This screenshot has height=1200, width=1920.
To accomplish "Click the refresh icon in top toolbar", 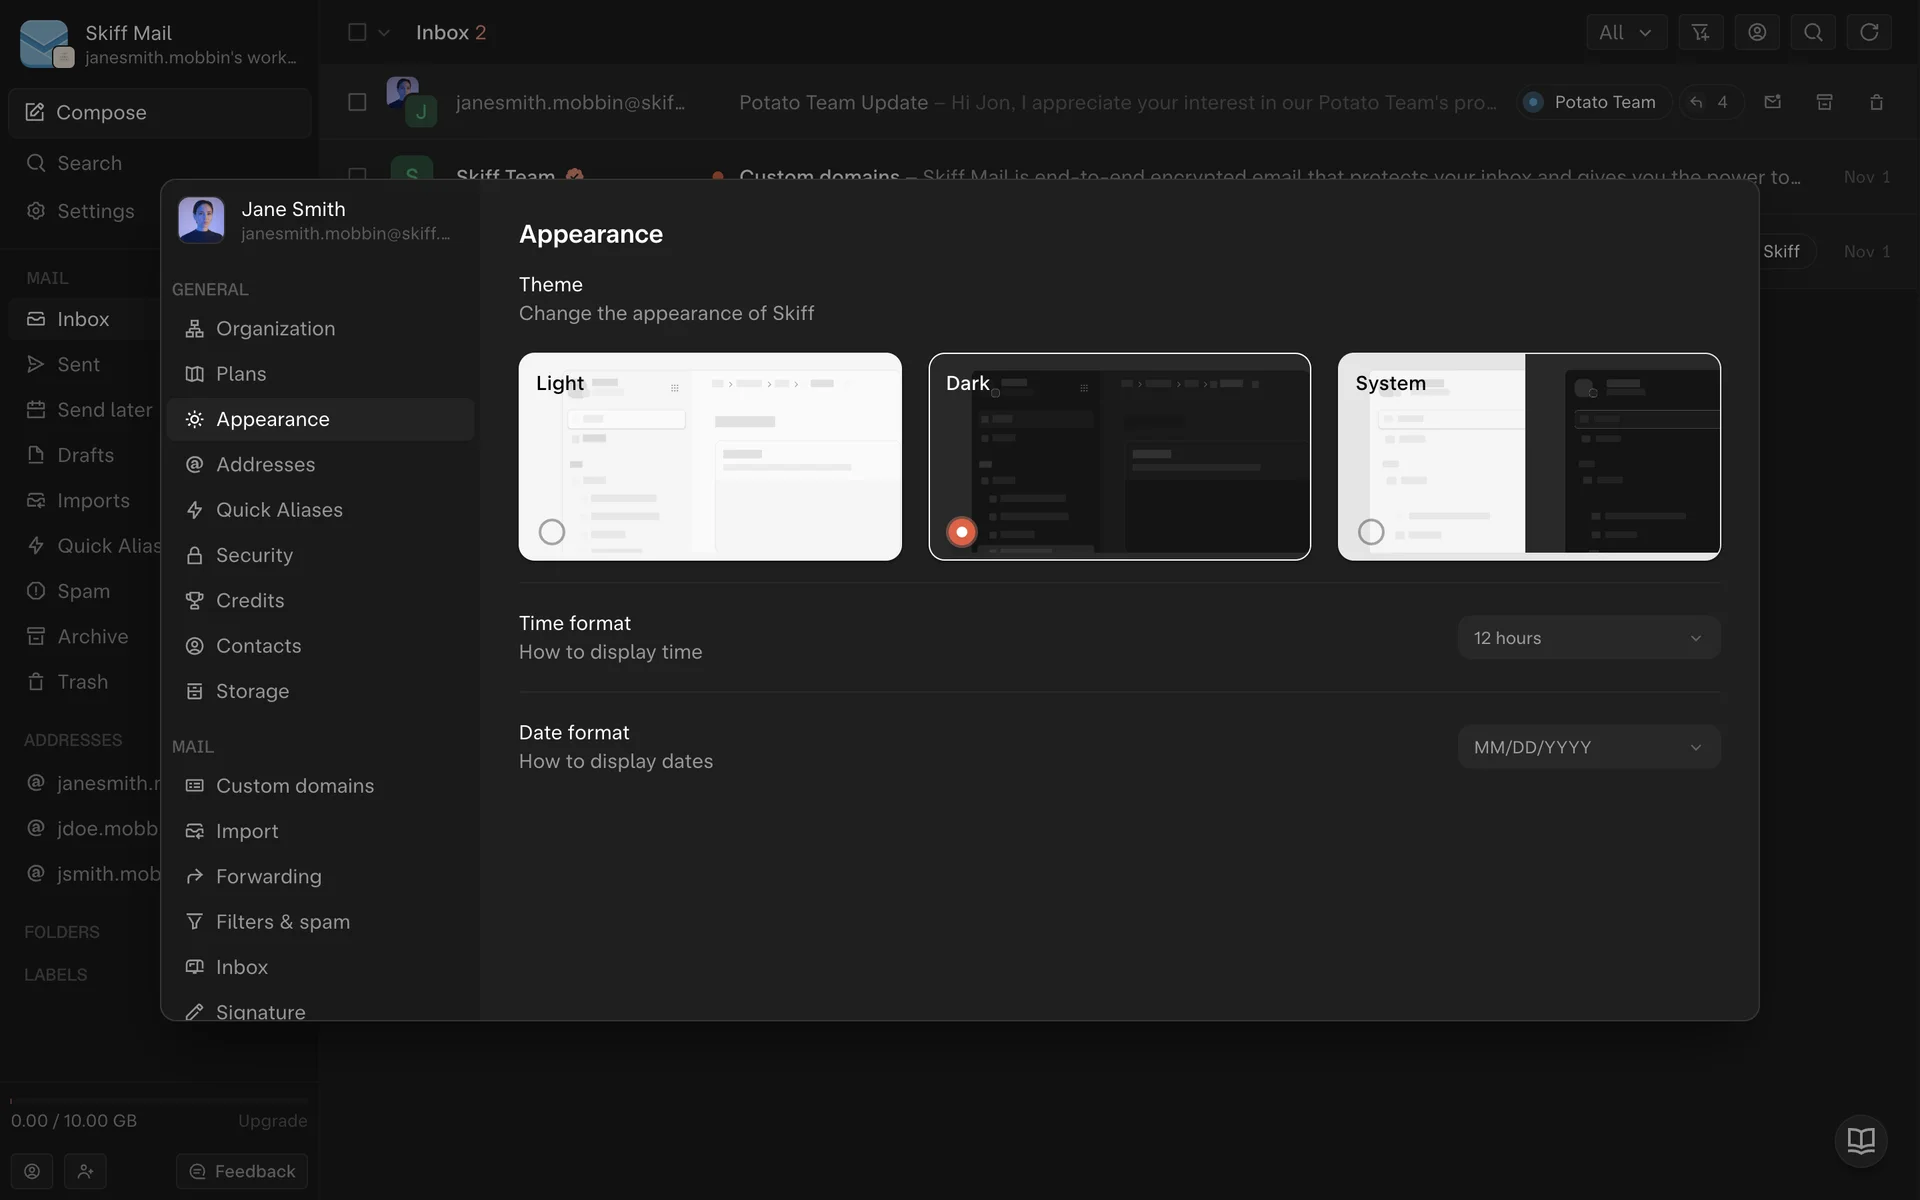I will click(x=1868, y=32).
